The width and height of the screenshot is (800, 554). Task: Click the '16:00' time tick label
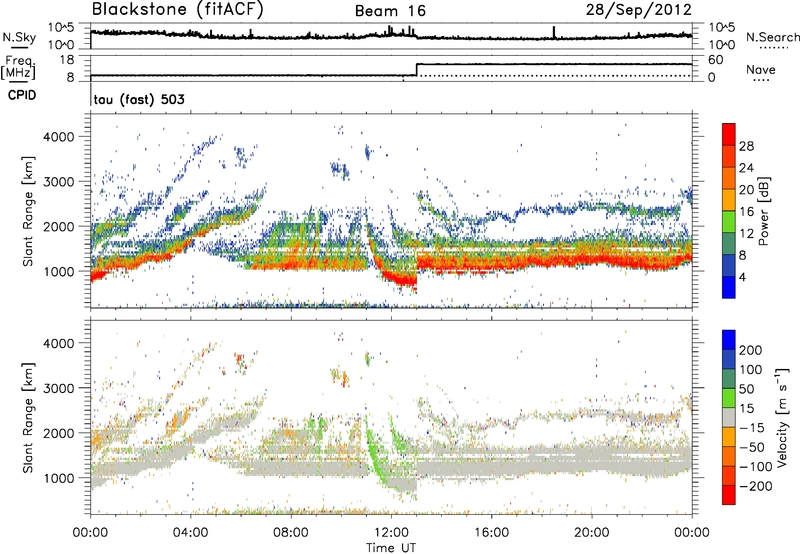click(491, 533)
